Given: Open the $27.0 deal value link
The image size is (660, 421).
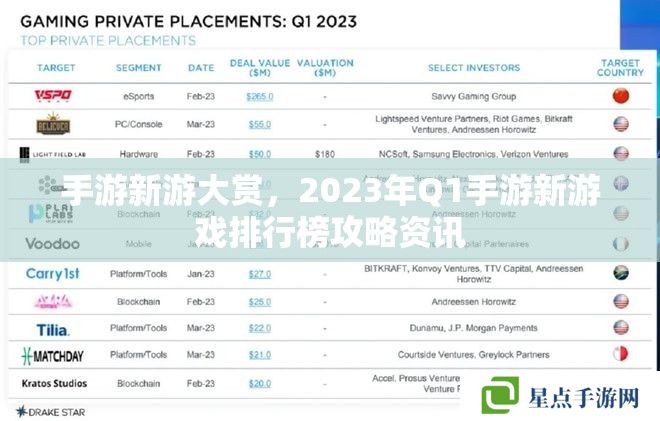Looking at the screenshot, I should [x=260, y=274].
